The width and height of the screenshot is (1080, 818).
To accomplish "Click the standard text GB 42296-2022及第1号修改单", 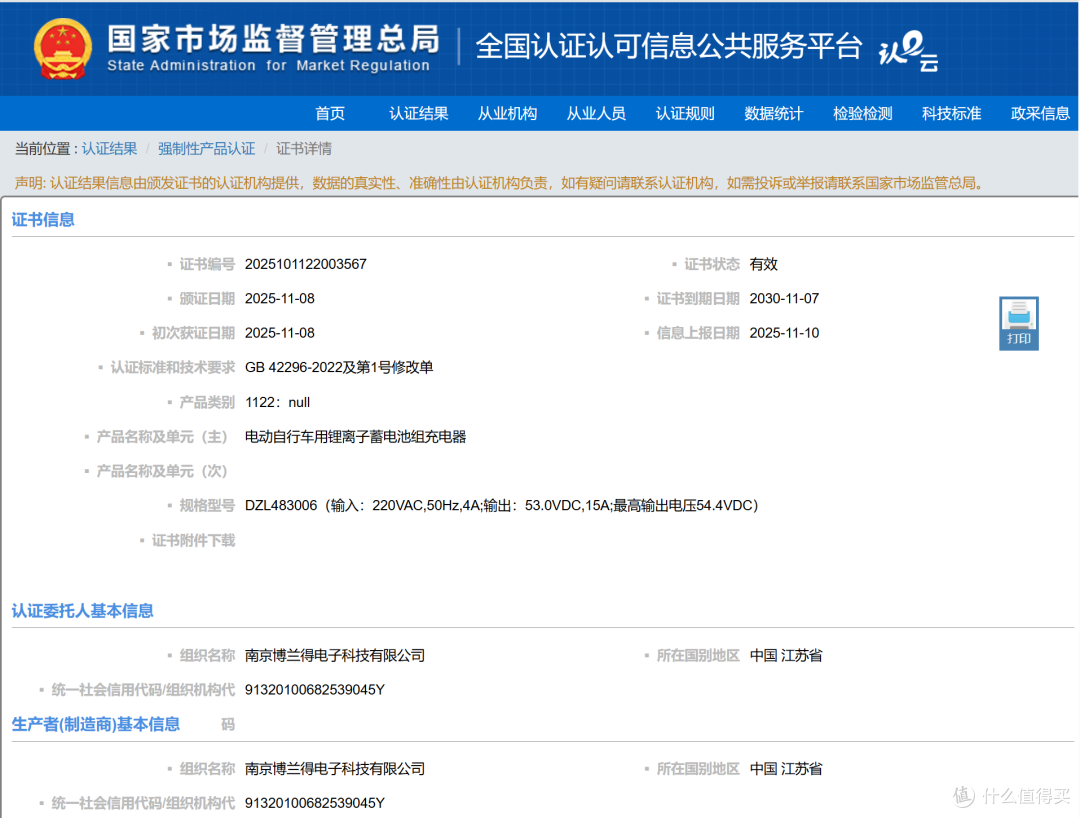I will [339, 368].
